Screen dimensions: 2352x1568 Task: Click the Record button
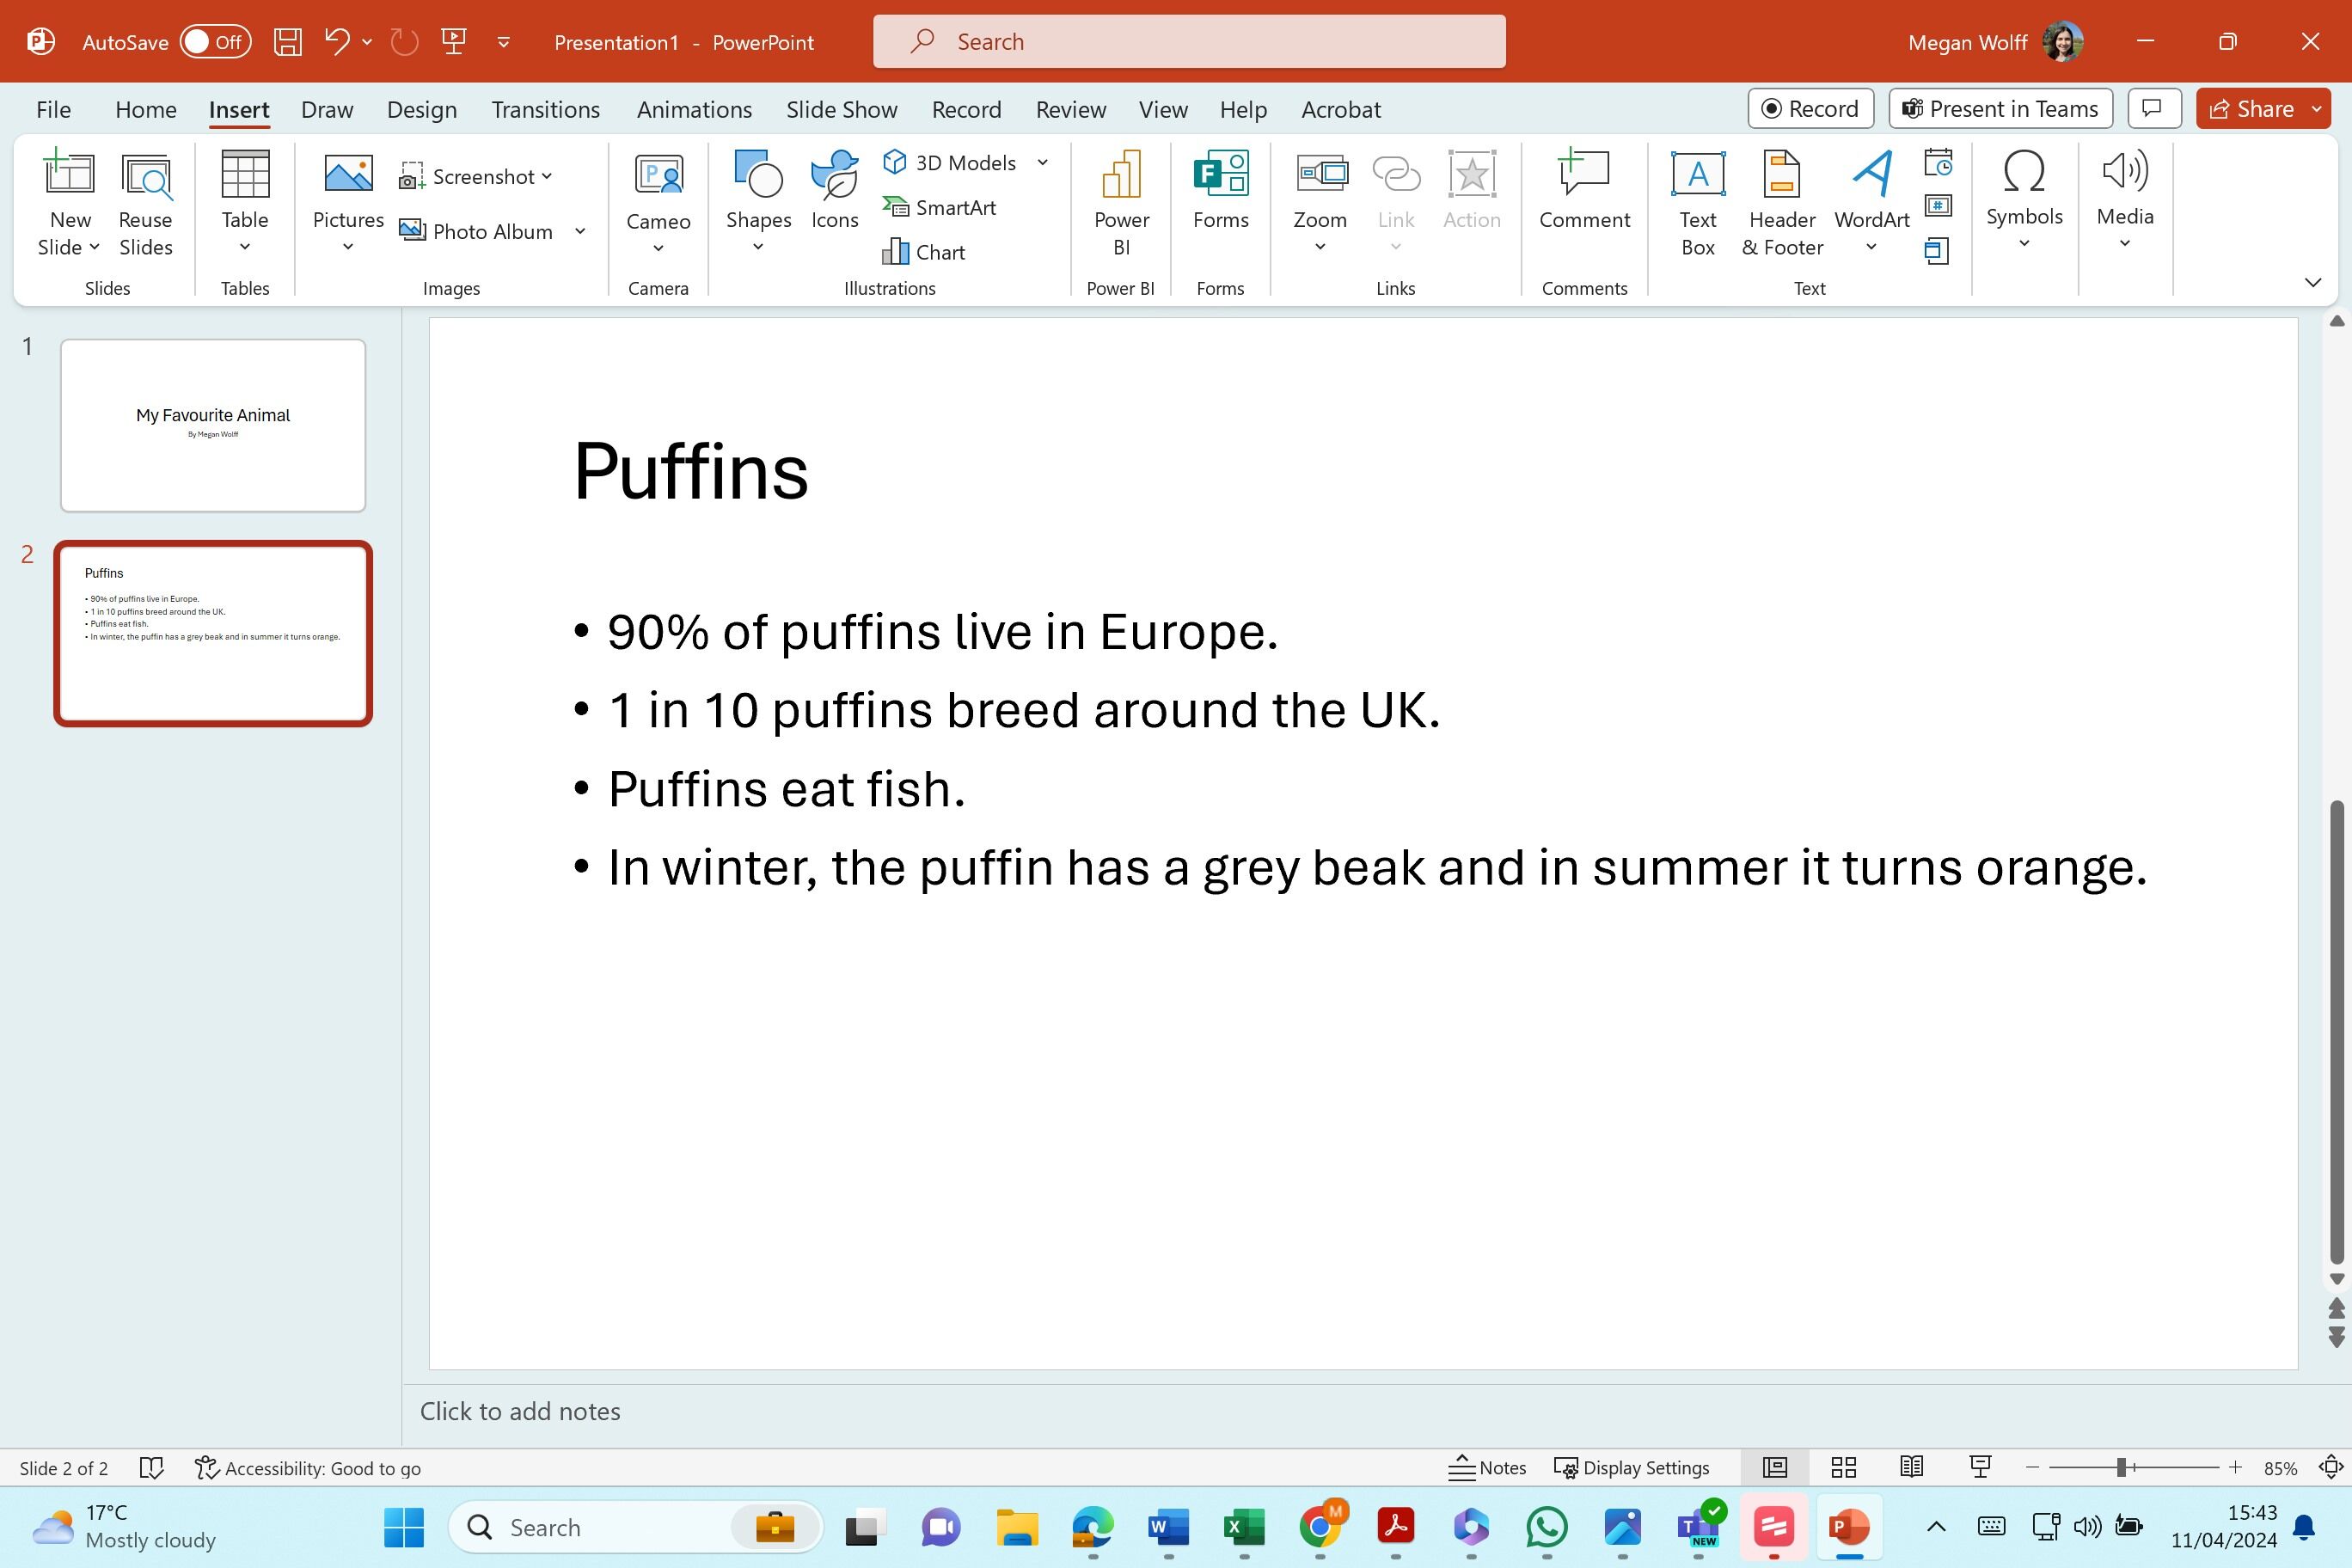coord(1810,109)
